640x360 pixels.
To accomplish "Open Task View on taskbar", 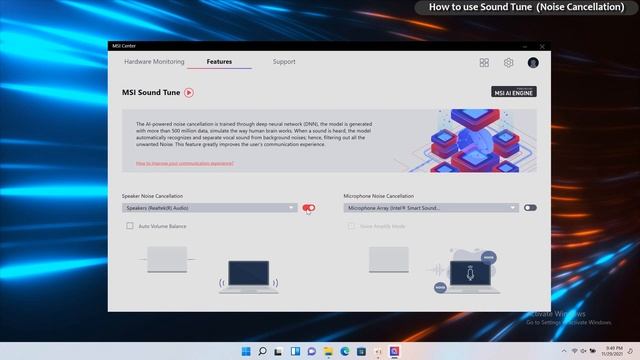I will [279, 351].
